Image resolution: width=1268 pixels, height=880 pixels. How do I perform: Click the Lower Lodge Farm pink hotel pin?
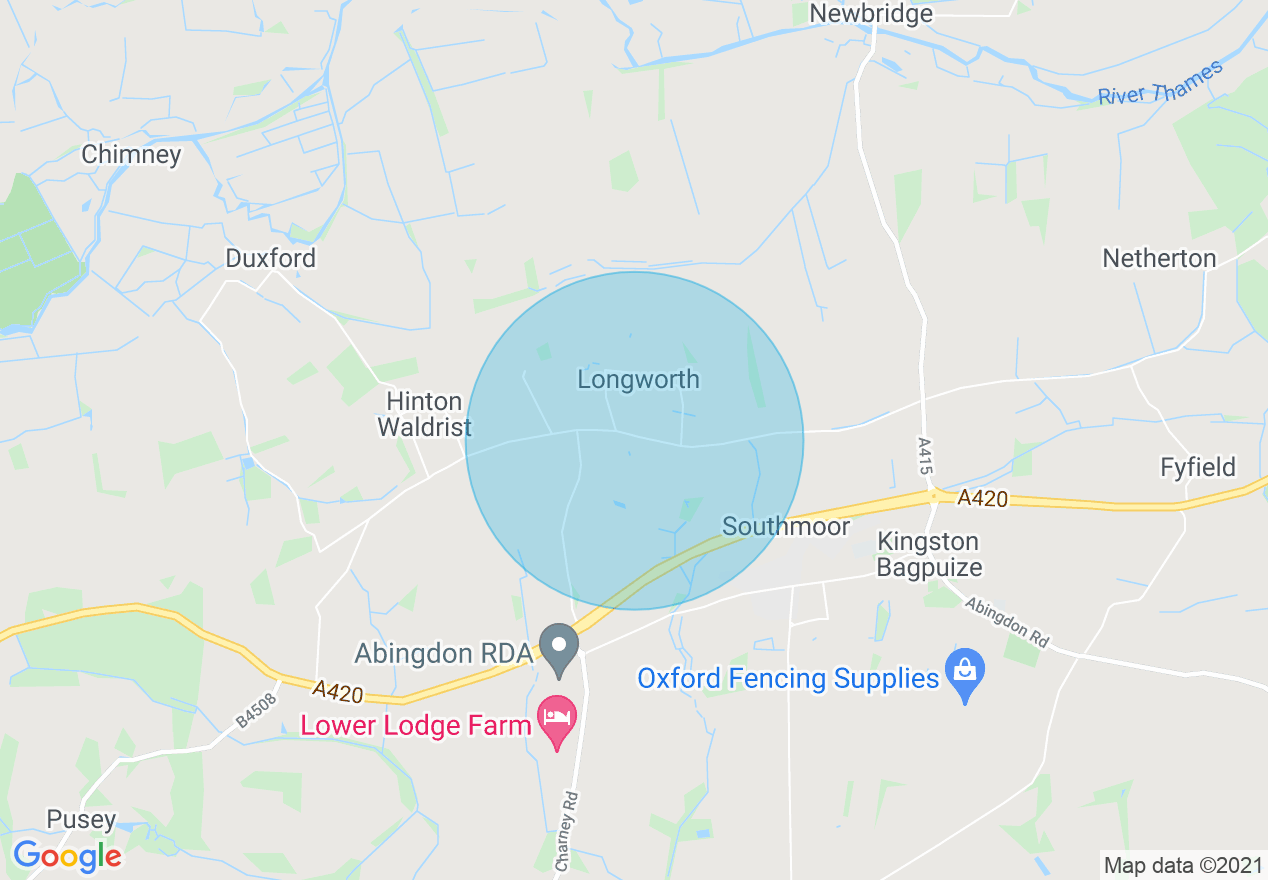point(557,723)
